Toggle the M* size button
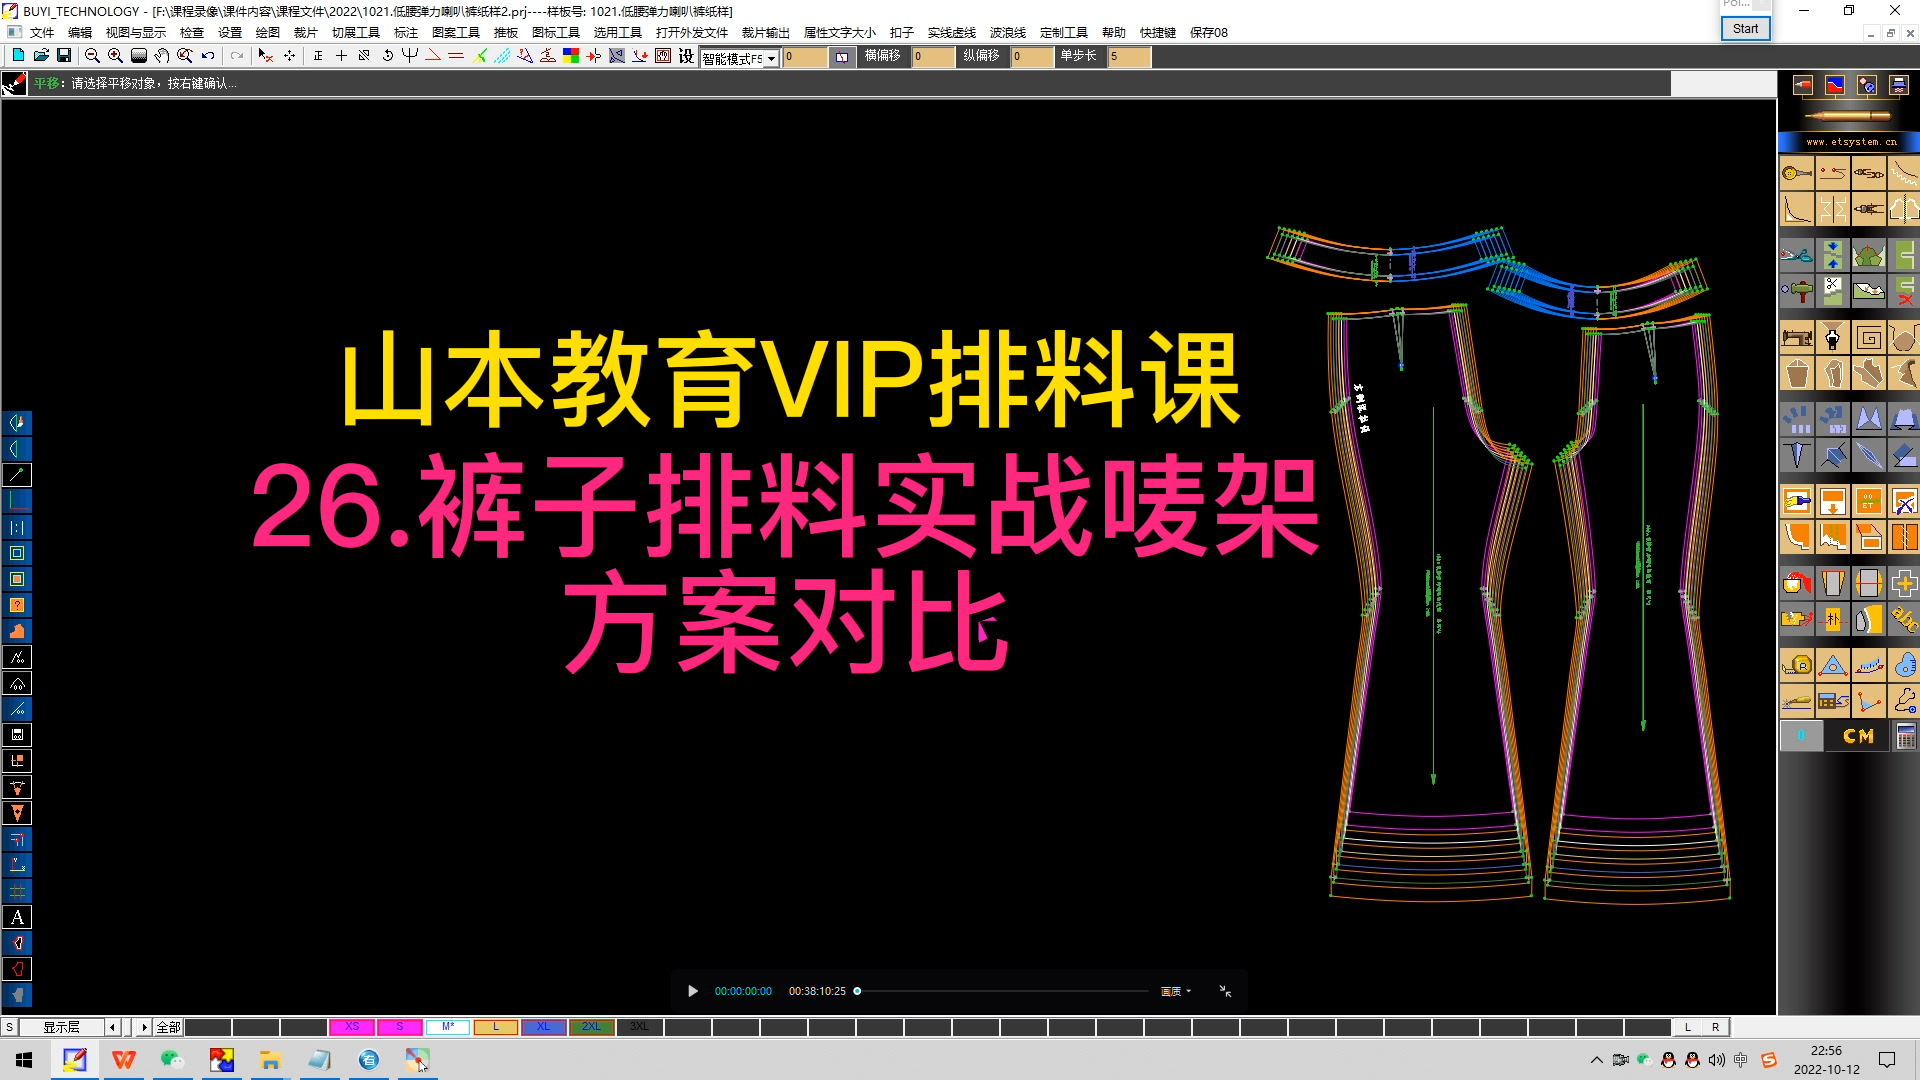1920x1080 pixels. 447,1026
